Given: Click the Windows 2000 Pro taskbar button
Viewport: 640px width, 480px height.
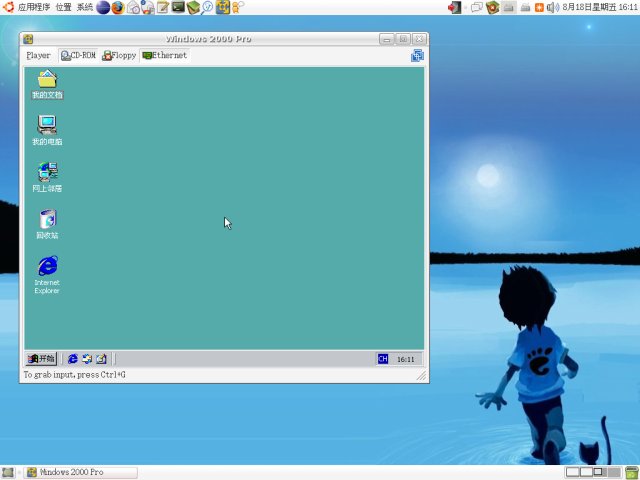Looking at the screenshot, I should click(80, 472).
